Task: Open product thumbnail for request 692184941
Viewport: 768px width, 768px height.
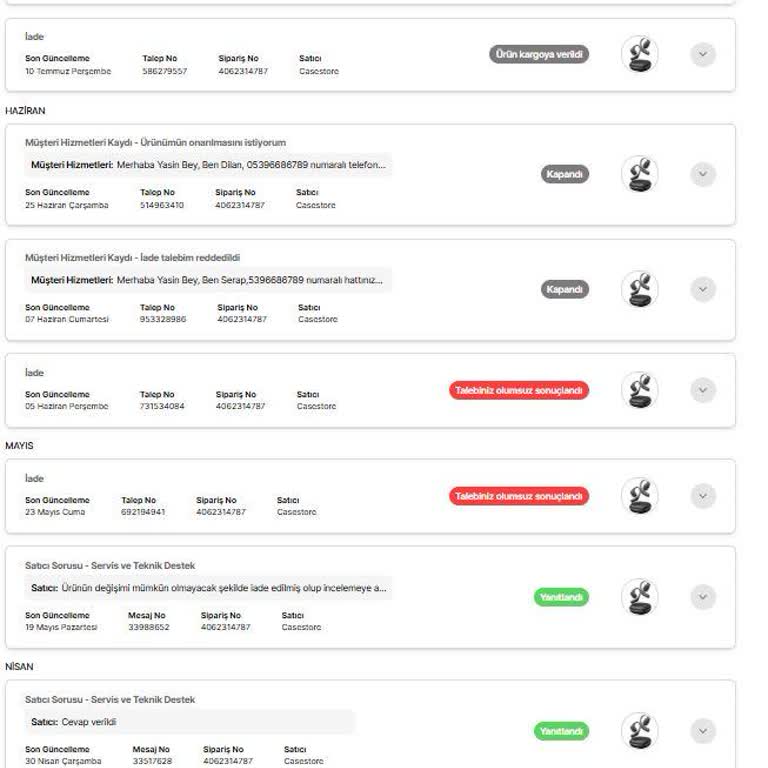Action: (639, 496)
